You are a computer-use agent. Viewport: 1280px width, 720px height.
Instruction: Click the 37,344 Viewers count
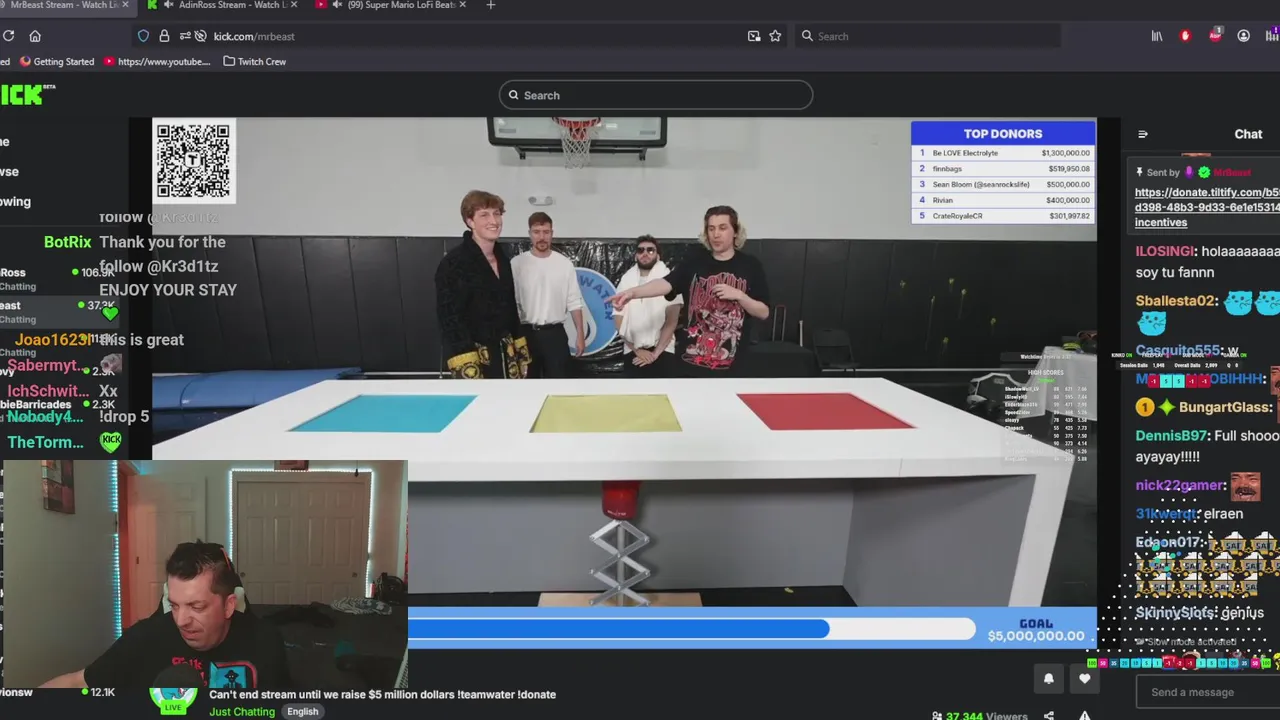click(x=979, y=716)
